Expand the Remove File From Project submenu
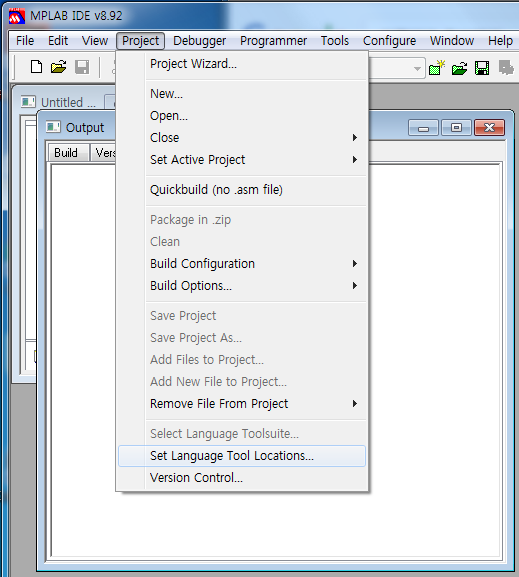Viewport: 519px width, 577px height. (354, 404)
